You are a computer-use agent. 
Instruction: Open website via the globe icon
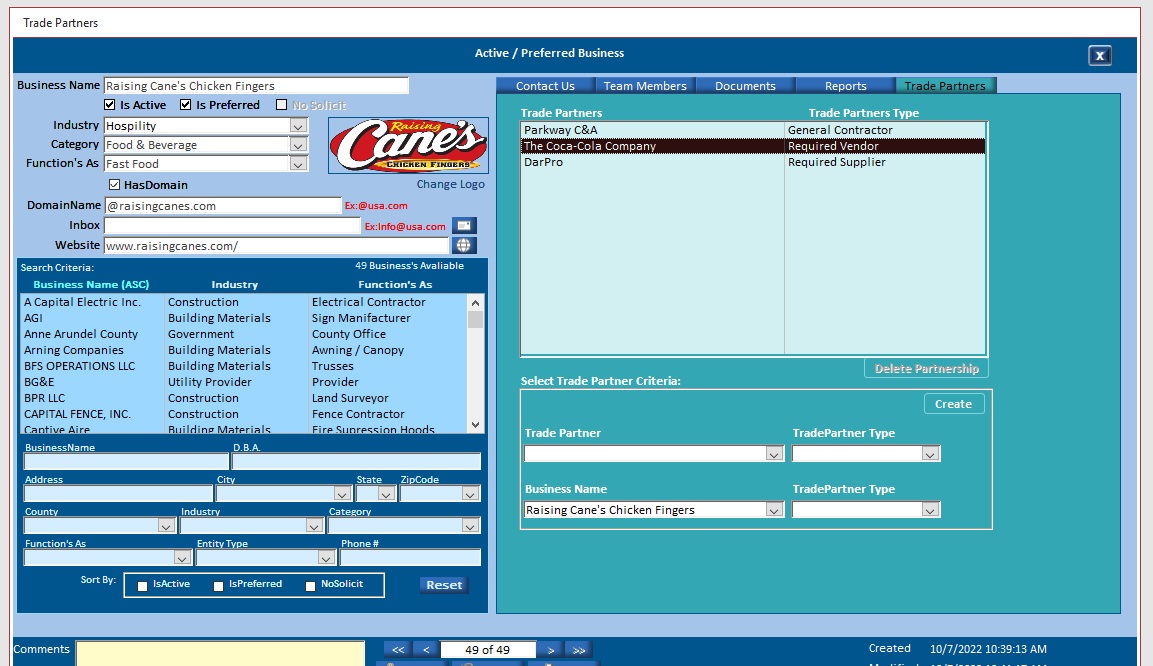464,245
